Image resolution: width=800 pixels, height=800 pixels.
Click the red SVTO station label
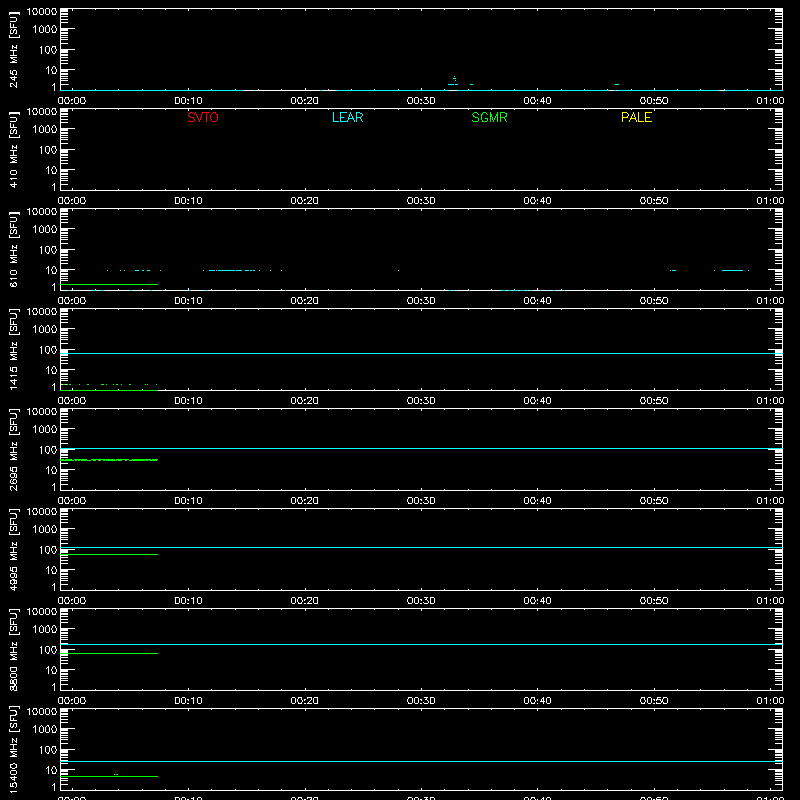tap(203, 117)
